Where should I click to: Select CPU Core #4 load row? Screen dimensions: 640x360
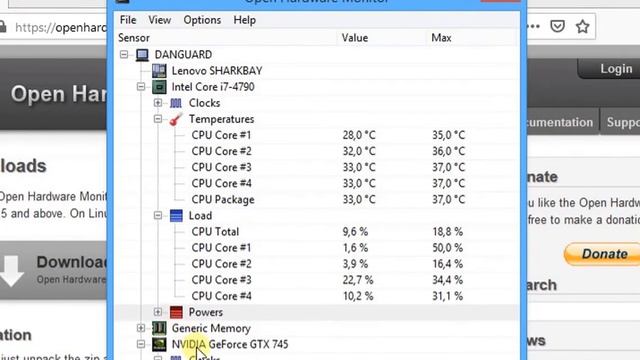[x=318, y=296]
